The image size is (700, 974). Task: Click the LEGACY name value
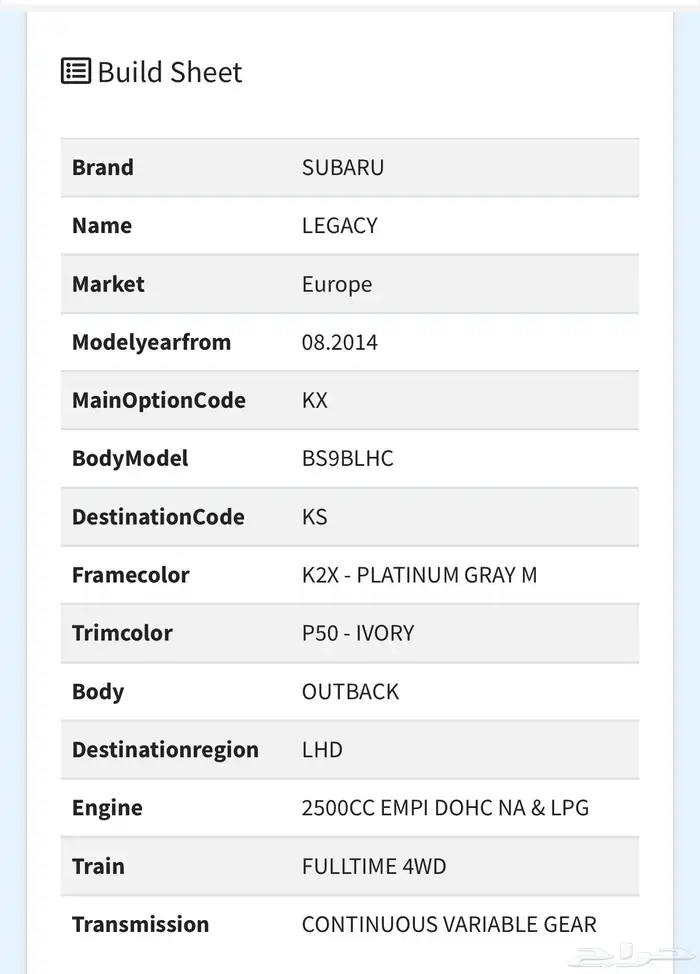(339, 225)
